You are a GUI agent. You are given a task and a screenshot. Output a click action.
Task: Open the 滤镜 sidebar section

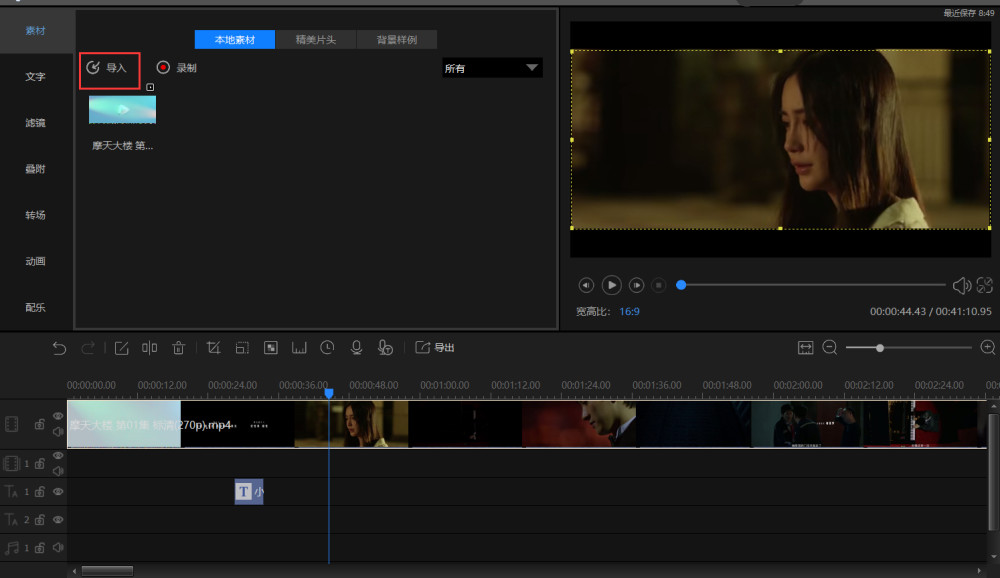coord(35,123)
